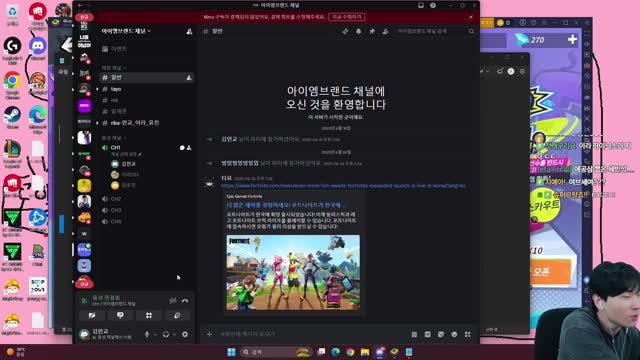Click Discord shortcut on desktop

(38, 48)
